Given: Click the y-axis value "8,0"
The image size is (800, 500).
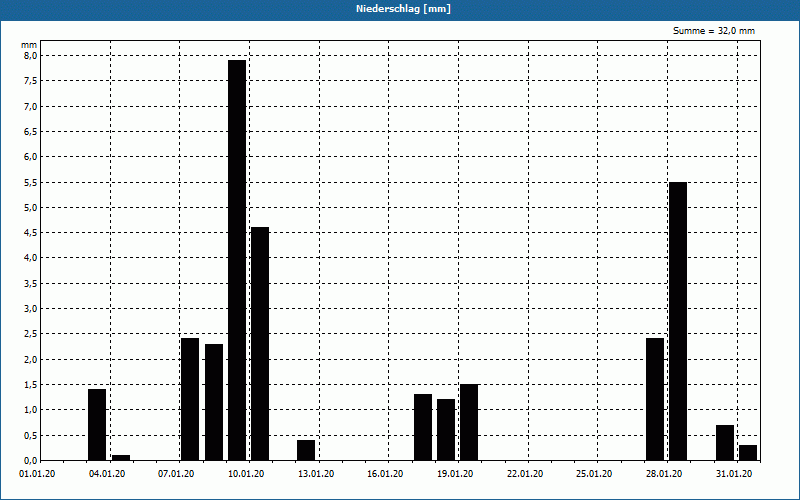Looking at the screenshot, I should pos(31,56).
